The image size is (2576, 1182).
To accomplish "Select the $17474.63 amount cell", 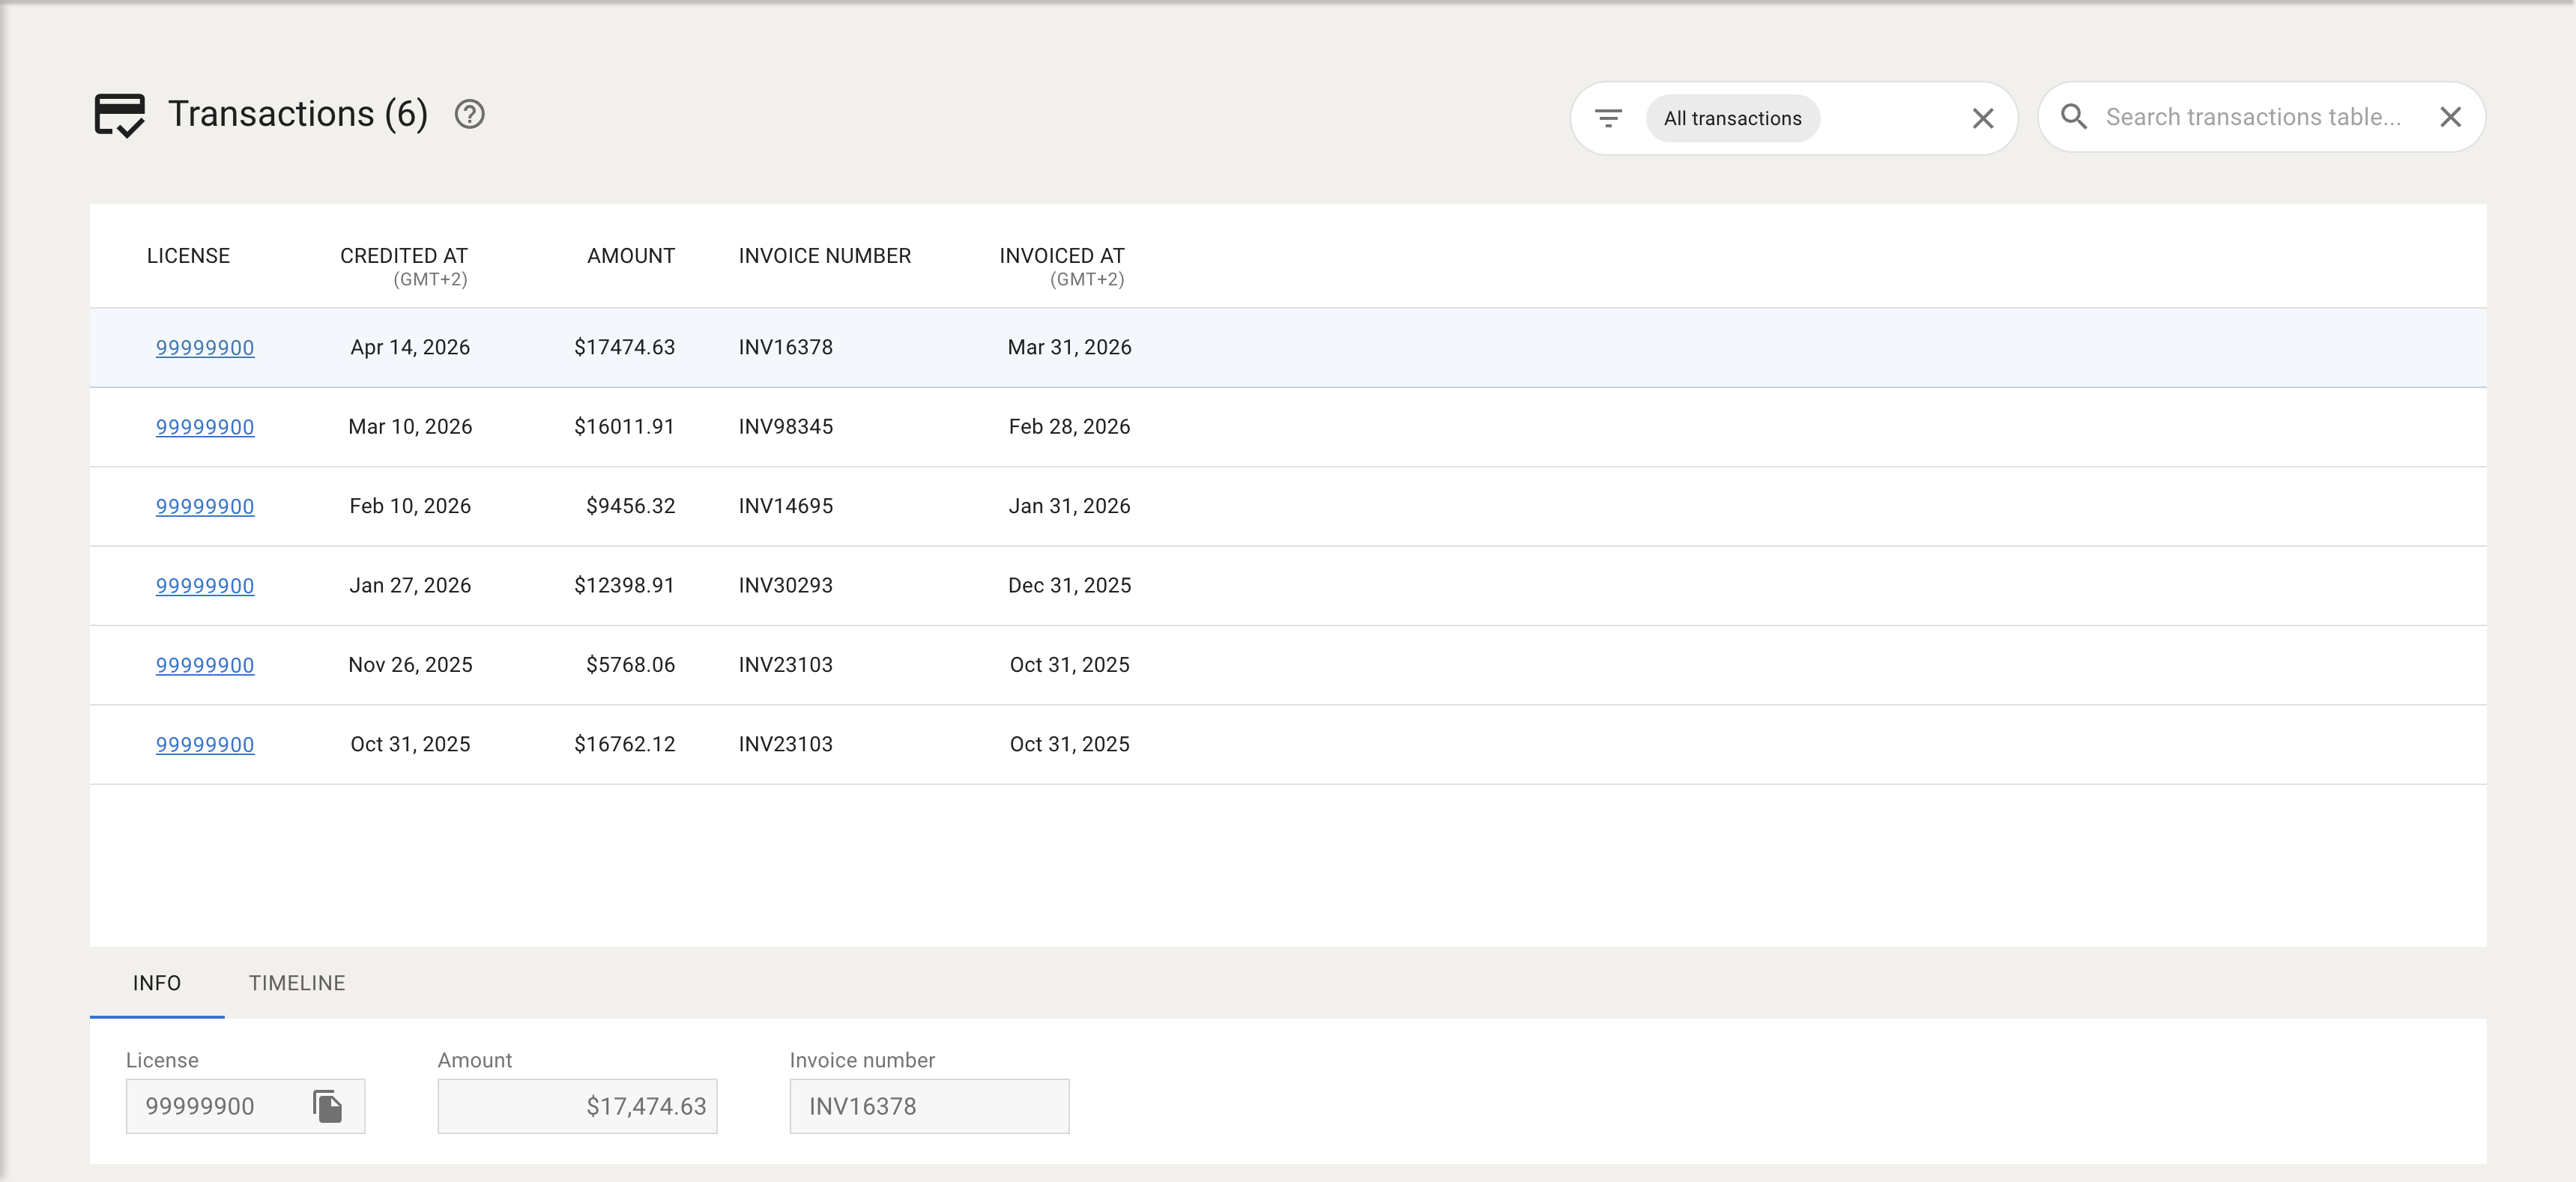I will [x=624, y=347].
